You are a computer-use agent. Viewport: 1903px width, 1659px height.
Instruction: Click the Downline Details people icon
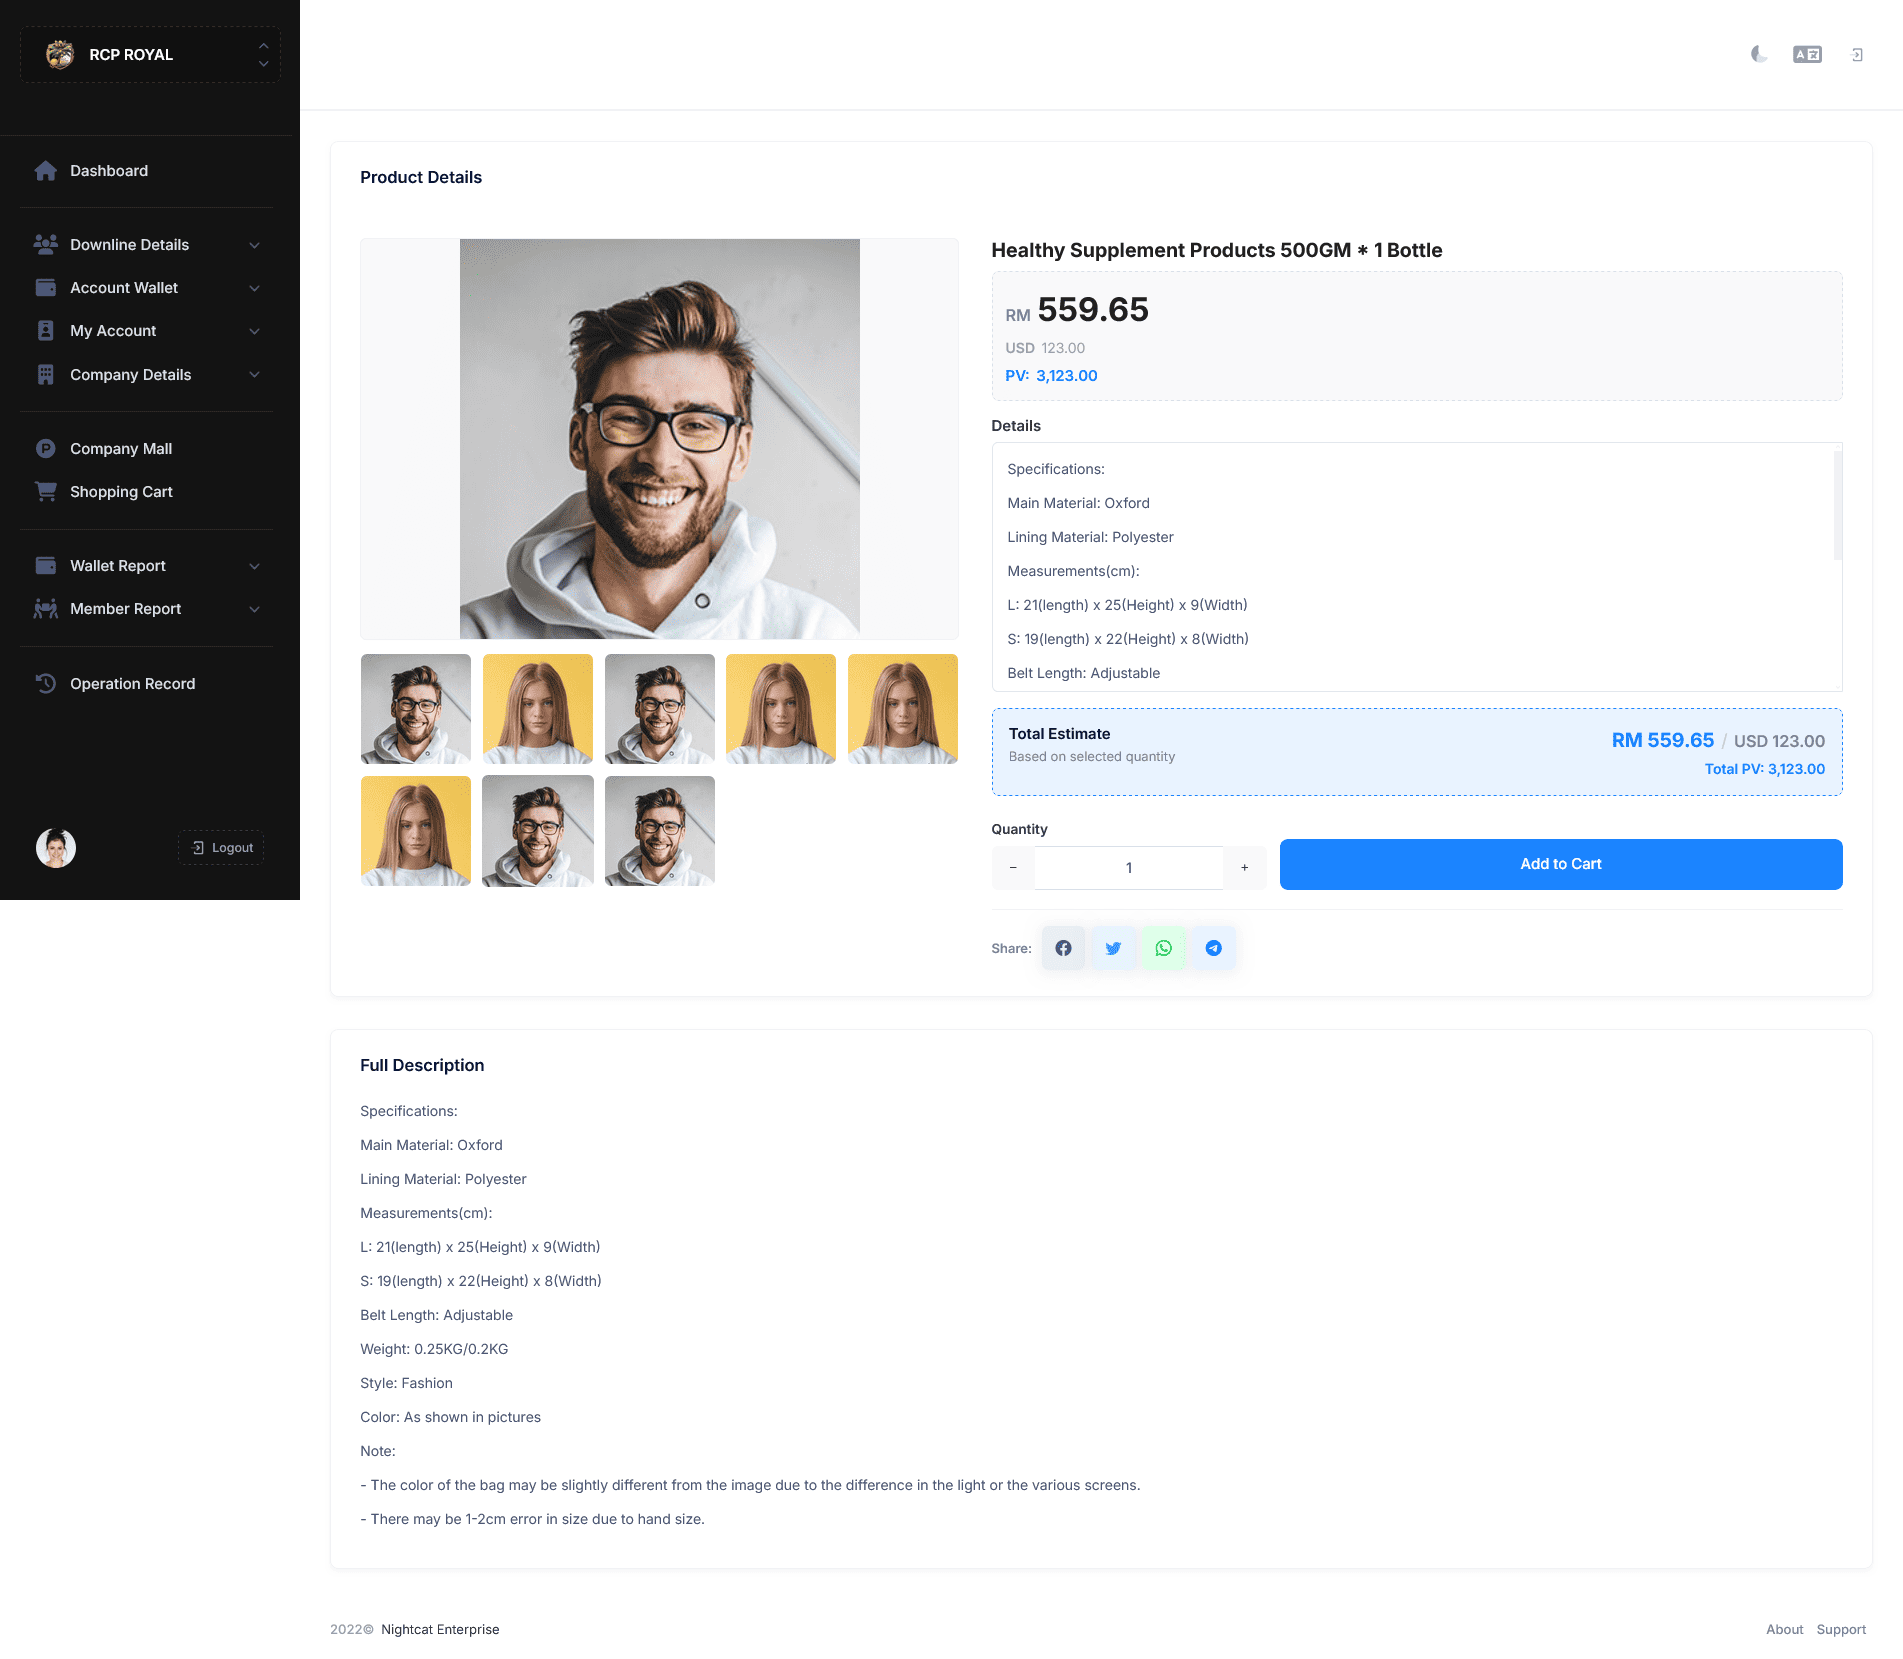(46, 244)
